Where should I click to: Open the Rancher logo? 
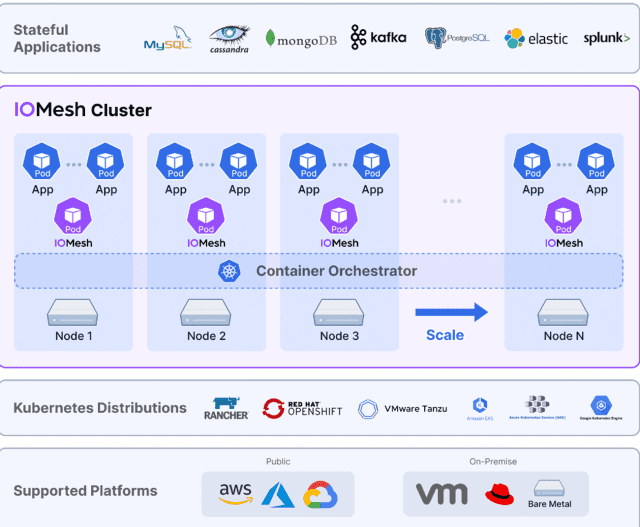[x=226, y=408]
